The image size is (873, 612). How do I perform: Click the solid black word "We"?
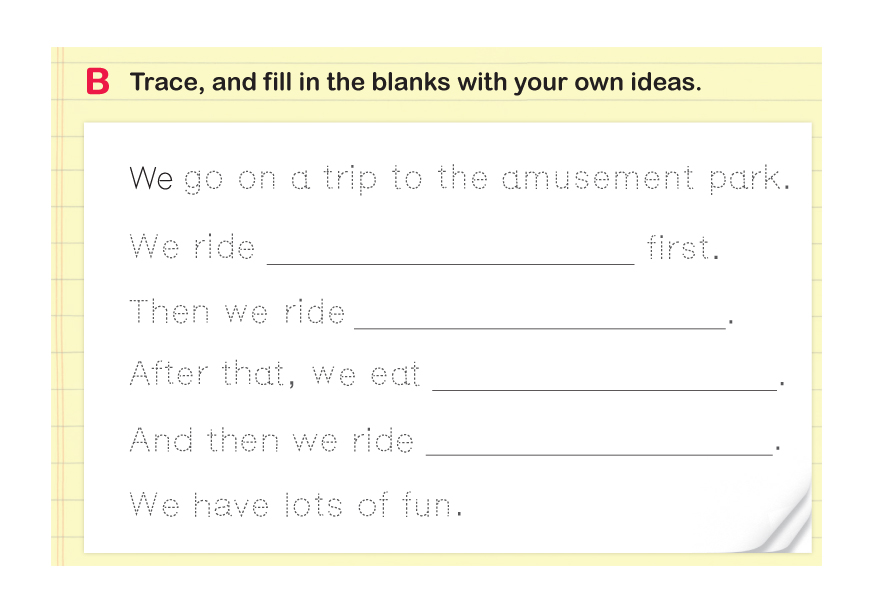tap(152, 180)
